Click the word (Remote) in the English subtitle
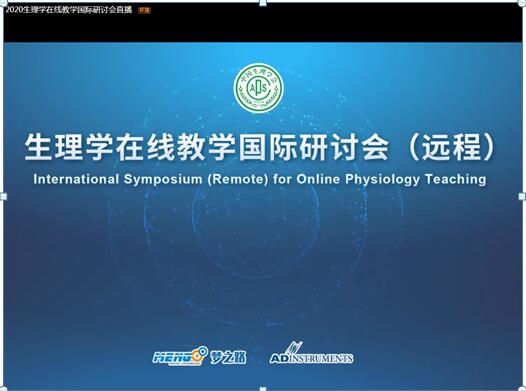The image size is (526, 391). (238, 179)
